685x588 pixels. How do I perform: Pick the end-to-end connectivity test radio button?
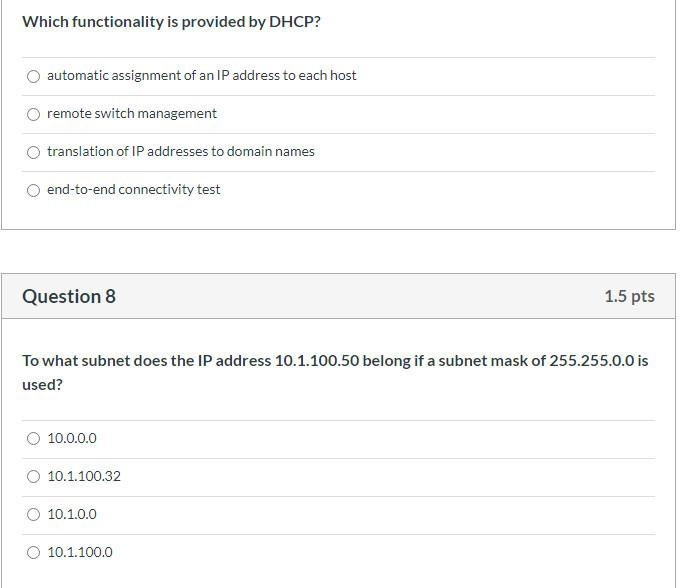click(x=33, y=190)
